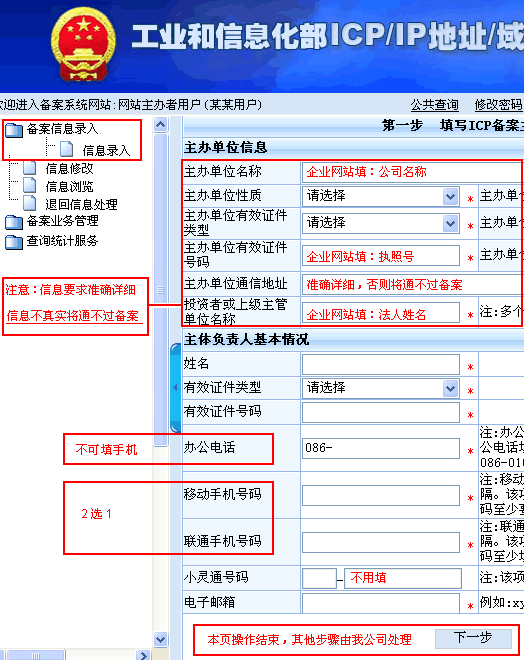524x660 pixels.
Task: Open 主办单位有效证件类型 dropdown
Action: pos(380,223)
